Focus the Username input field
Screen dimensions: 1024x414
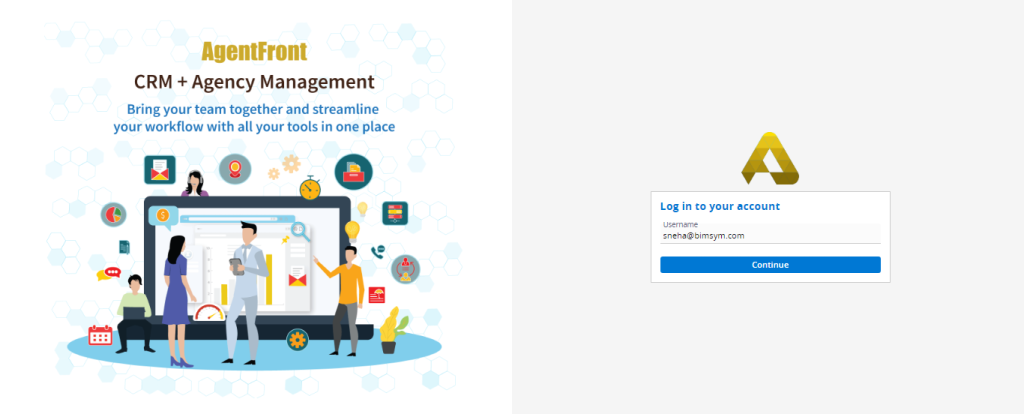(770, 233)
